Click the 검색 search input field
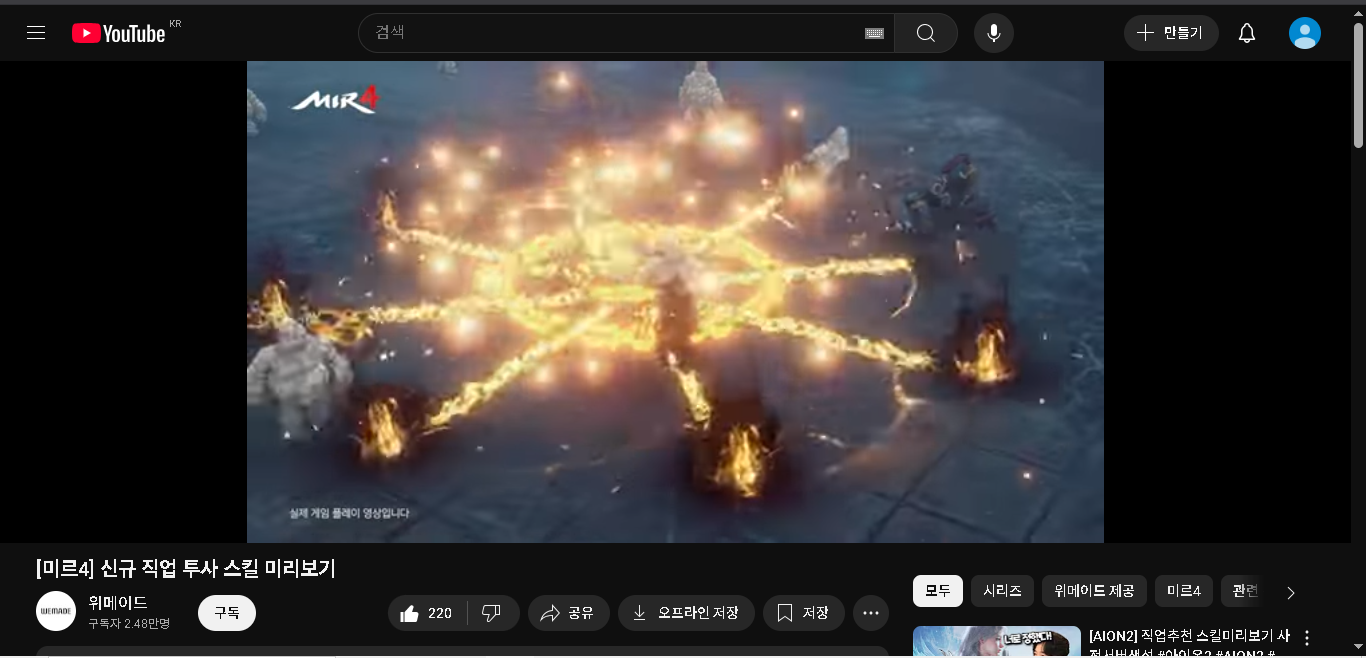The height and width of the screenshot is (658, 1366). tap(610, 33)
